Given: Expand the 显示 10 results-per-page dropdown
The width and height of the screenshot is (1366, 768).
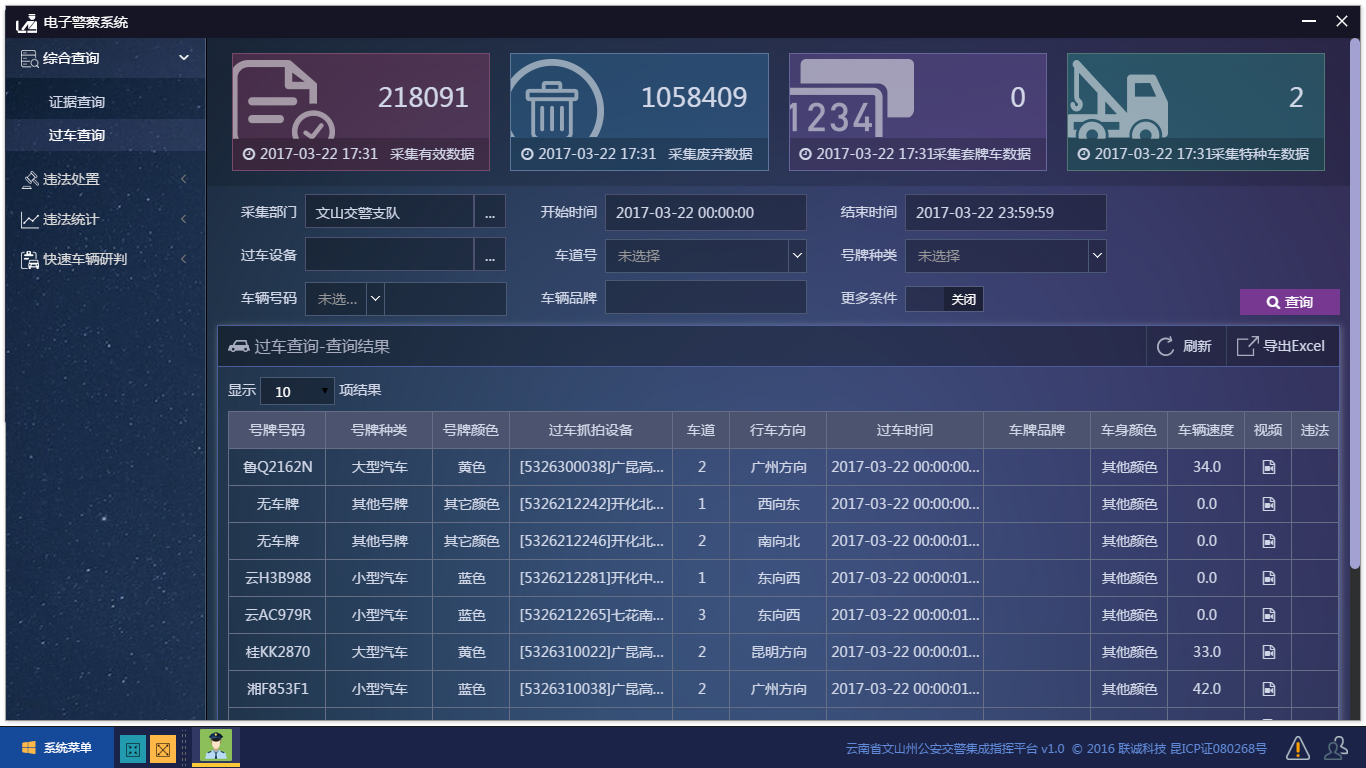Looking at the screenshot, I should click(297, 391).
